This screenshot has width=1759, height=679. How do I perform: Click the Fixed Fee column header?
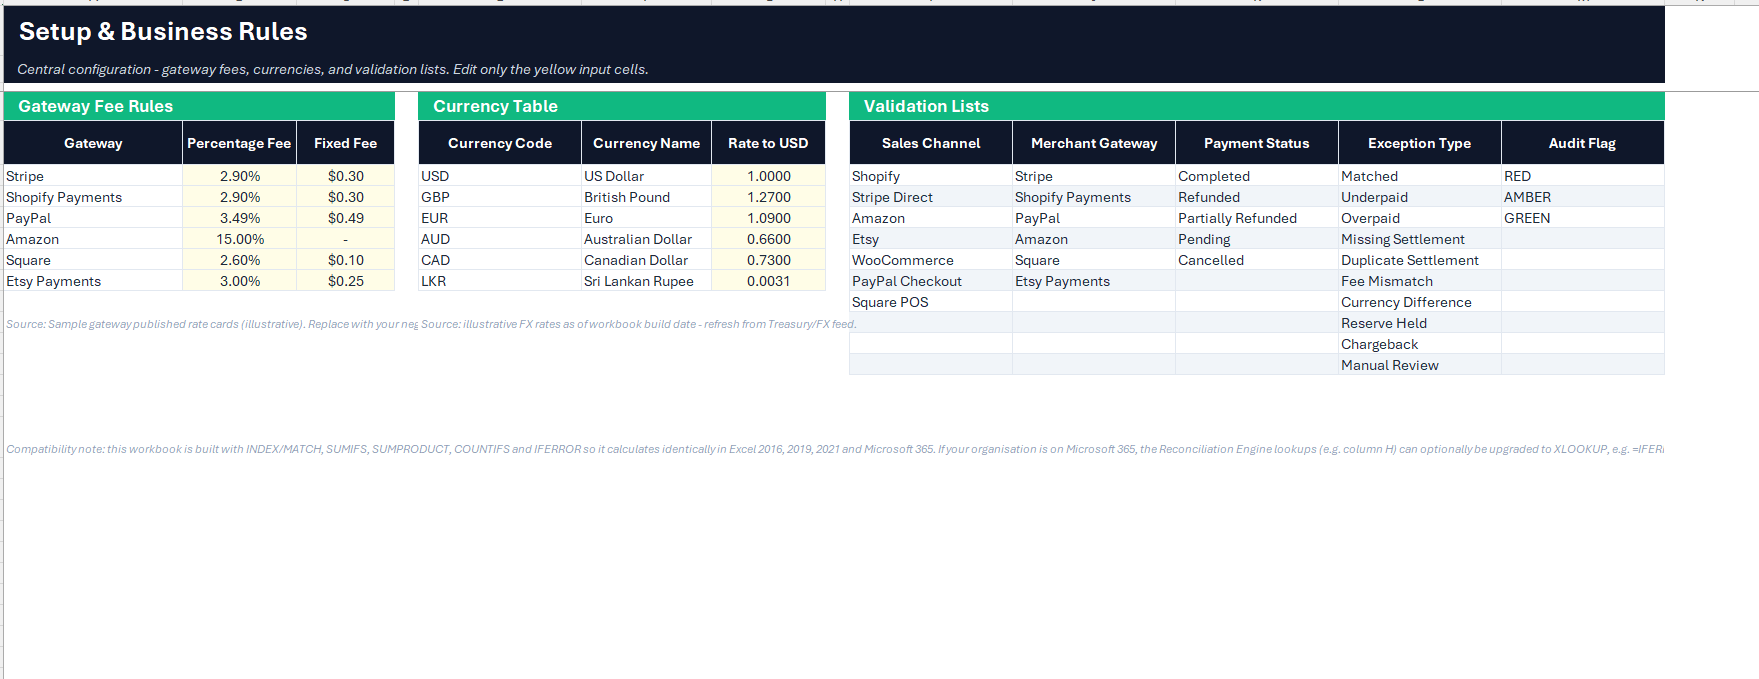pyautogui.click(x=346, y=143)
